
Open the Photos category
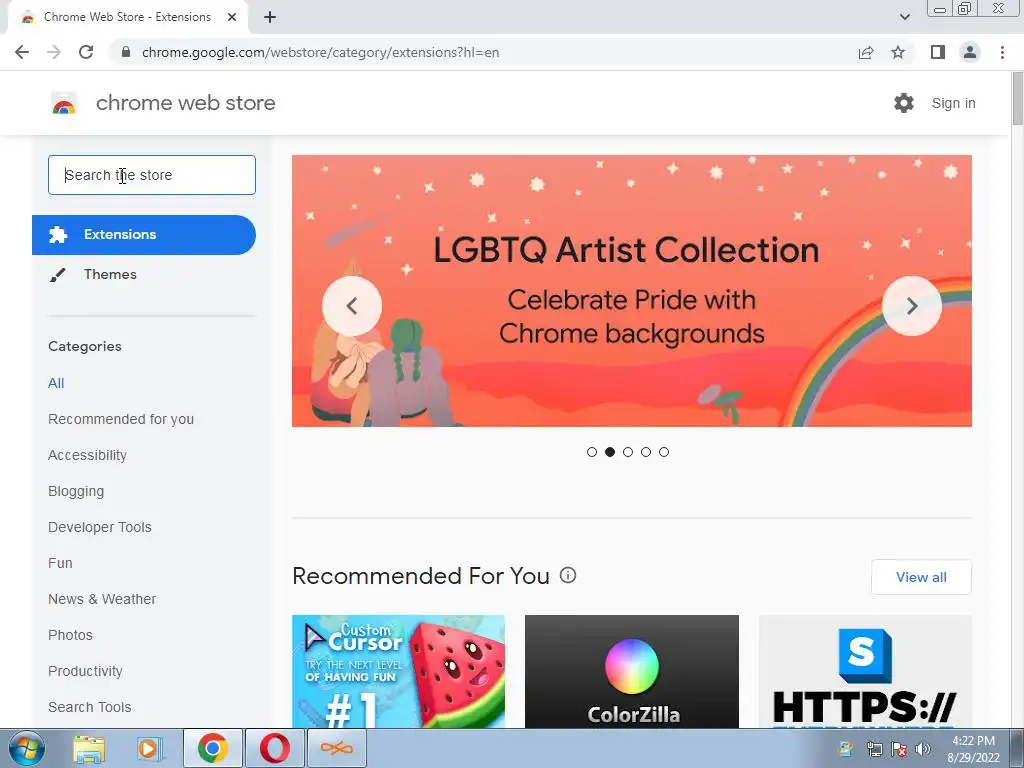[71, 635]
